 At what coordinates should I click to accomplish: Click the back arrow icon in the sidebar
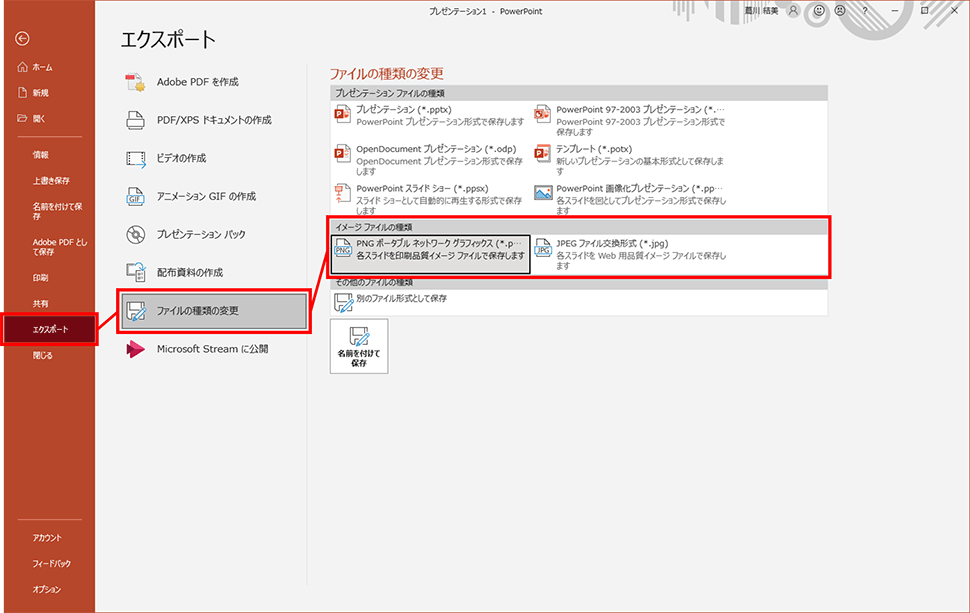[22, 38]
